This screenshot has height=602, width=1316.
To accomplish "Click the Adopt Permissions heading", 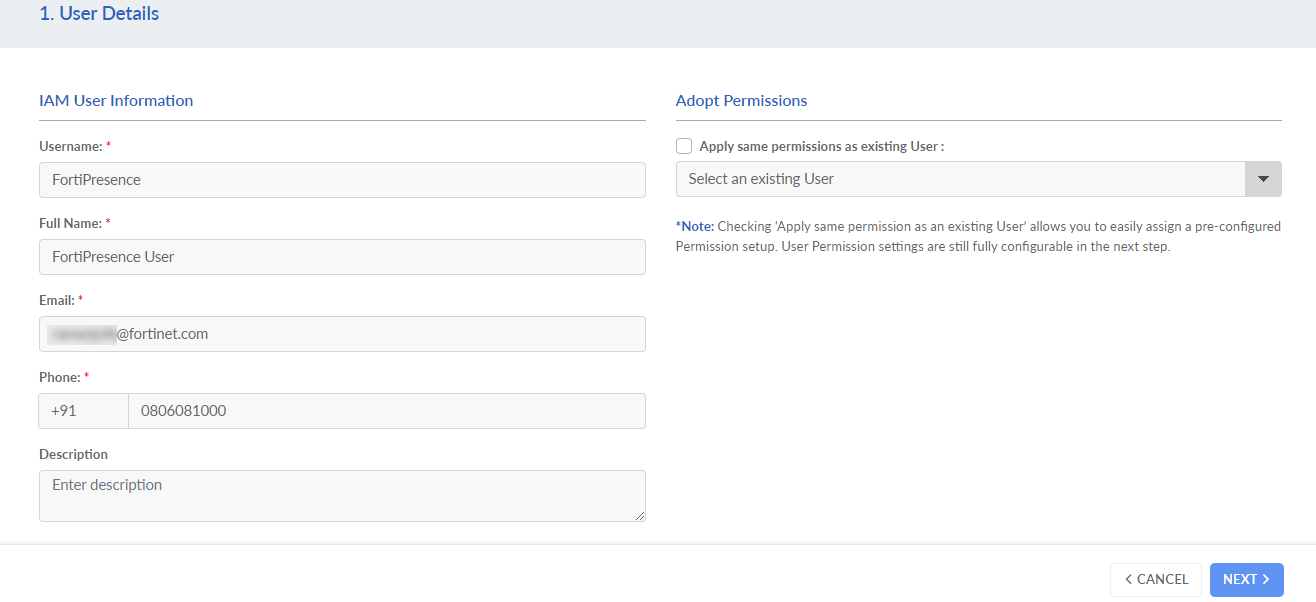I will tap(741, 101).
